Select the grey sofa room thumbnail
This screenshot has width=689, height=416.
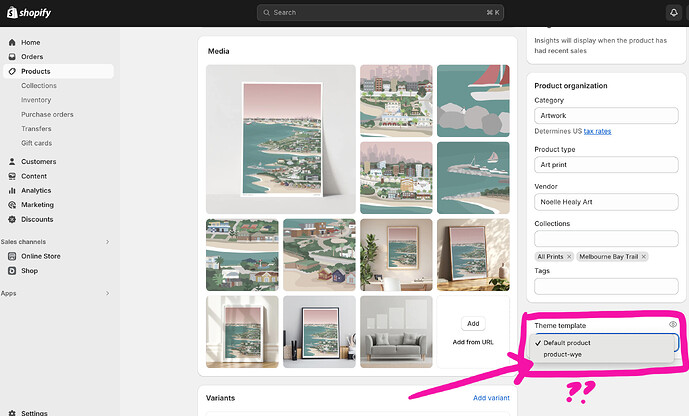396,332
